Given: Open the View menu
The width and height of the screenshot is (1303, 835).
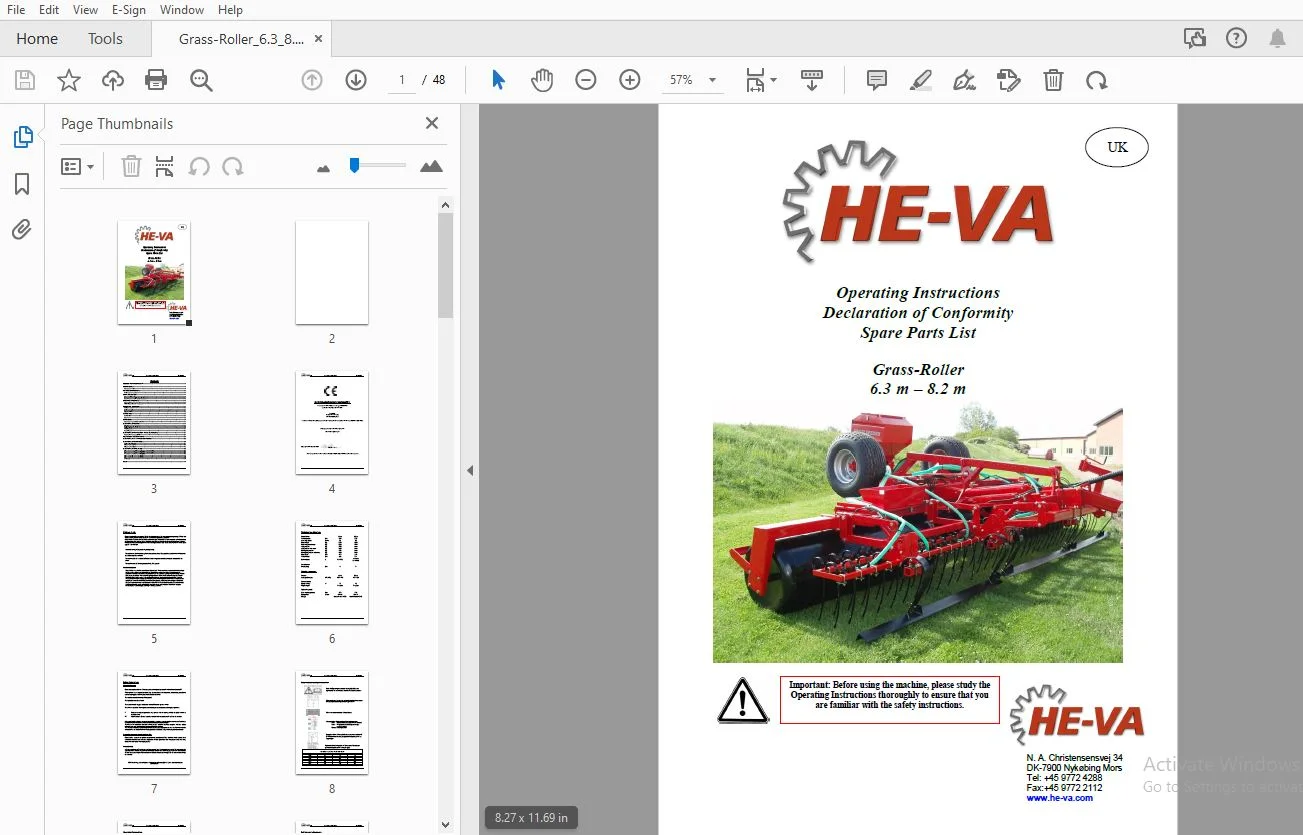Looking at the screenshot, I should pyautogui.click(x=86, y=10).
